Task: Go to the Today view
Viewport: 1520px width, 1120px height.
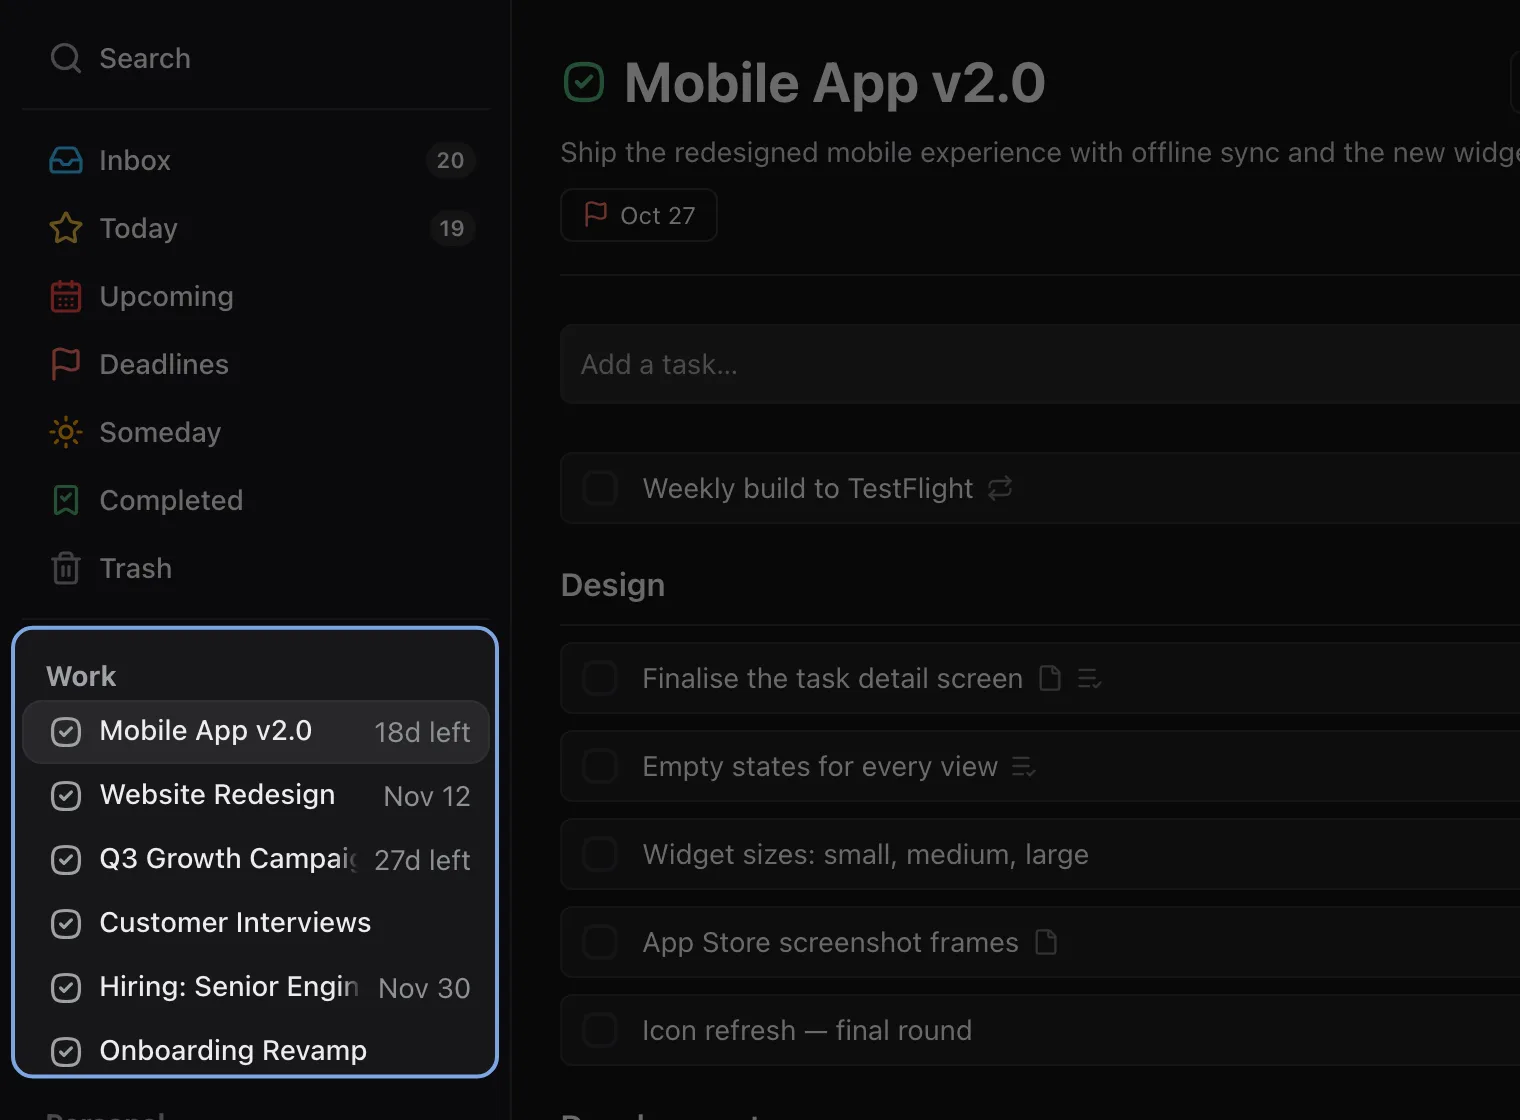Action: [256, 228]
